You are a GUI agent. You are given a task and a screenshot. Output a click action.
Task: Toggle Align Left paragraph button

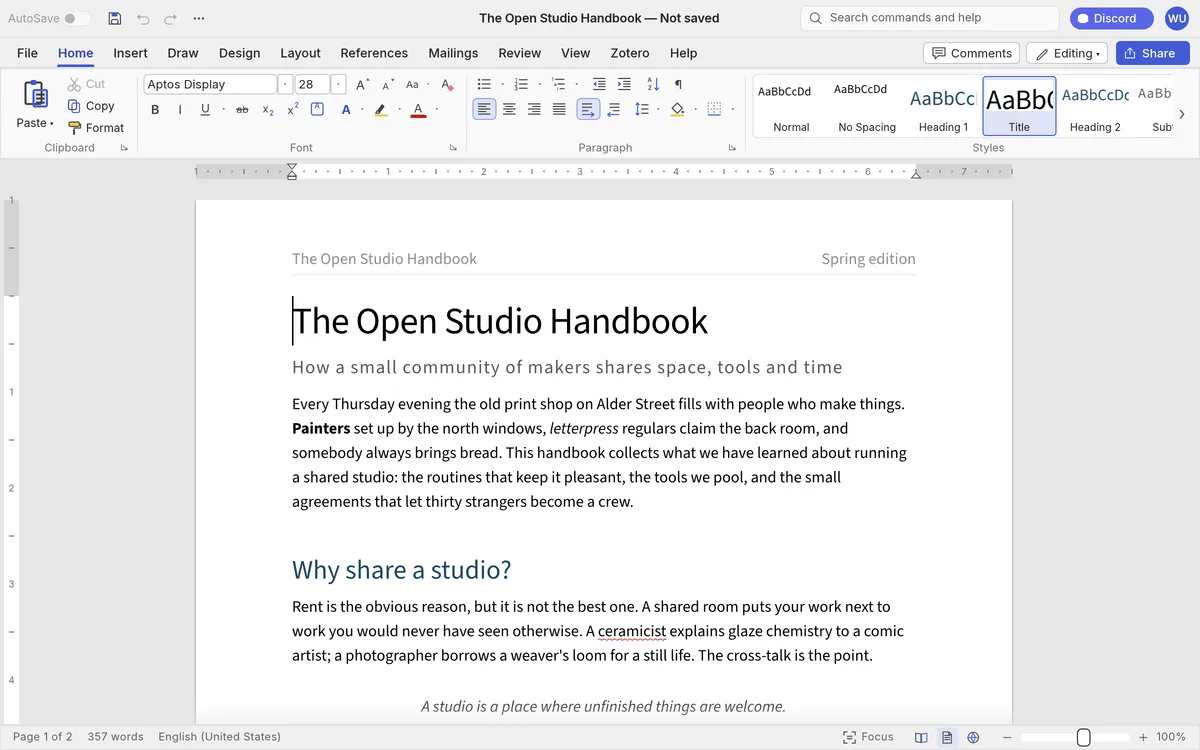[x=484, y=110]
